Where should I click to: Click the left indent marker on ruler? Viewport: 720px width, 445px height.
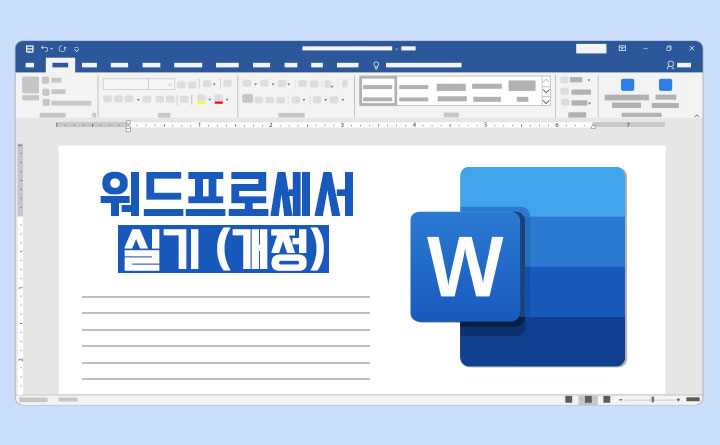point(128,125)
